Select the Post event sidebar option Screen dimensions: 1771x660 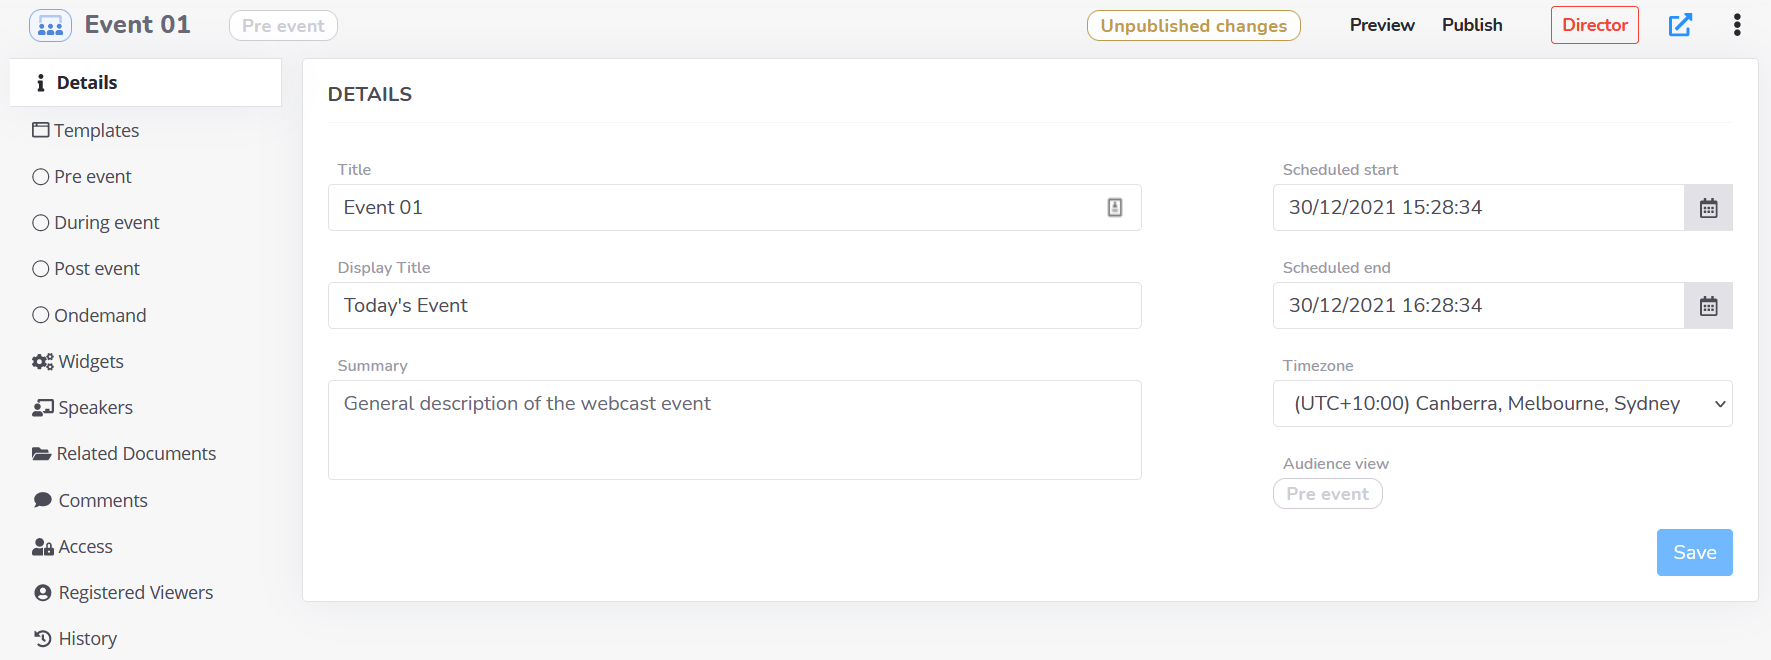pos(86,269)
